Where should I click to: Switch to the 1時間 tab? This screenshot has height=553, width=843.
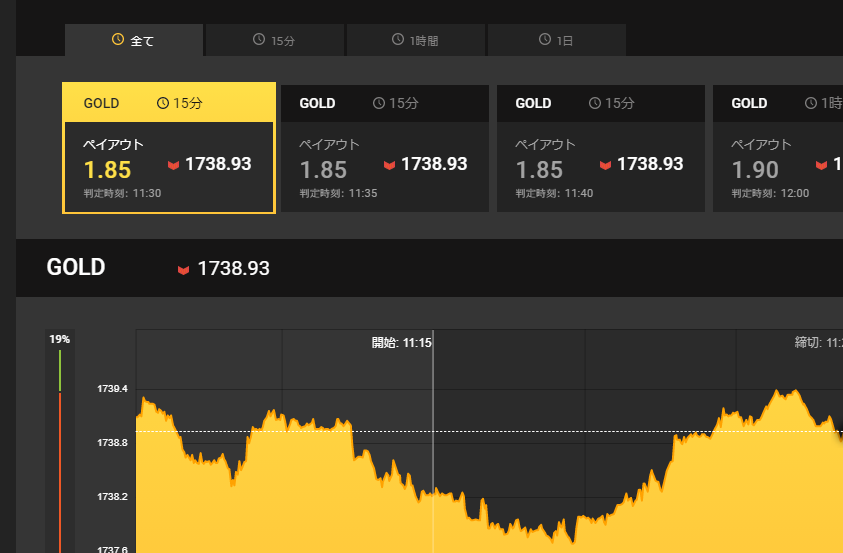click(x=415, y=40)
